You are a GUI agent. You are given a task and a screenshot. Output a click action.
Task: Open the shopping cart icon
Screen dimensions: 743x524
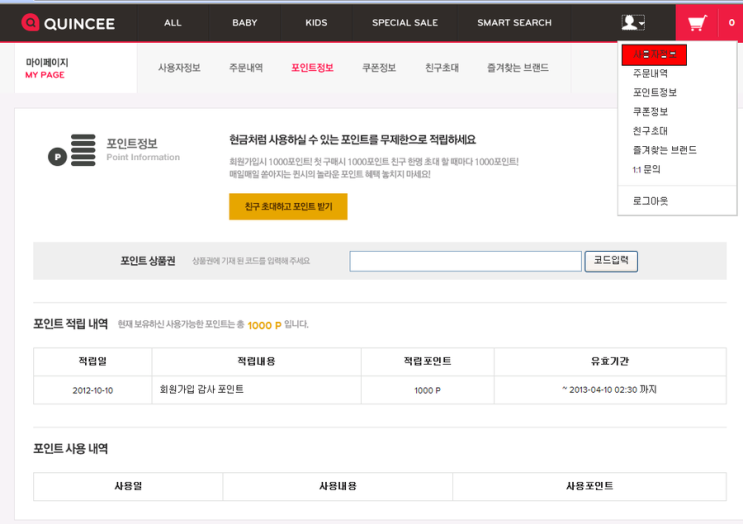click(699, 22)
